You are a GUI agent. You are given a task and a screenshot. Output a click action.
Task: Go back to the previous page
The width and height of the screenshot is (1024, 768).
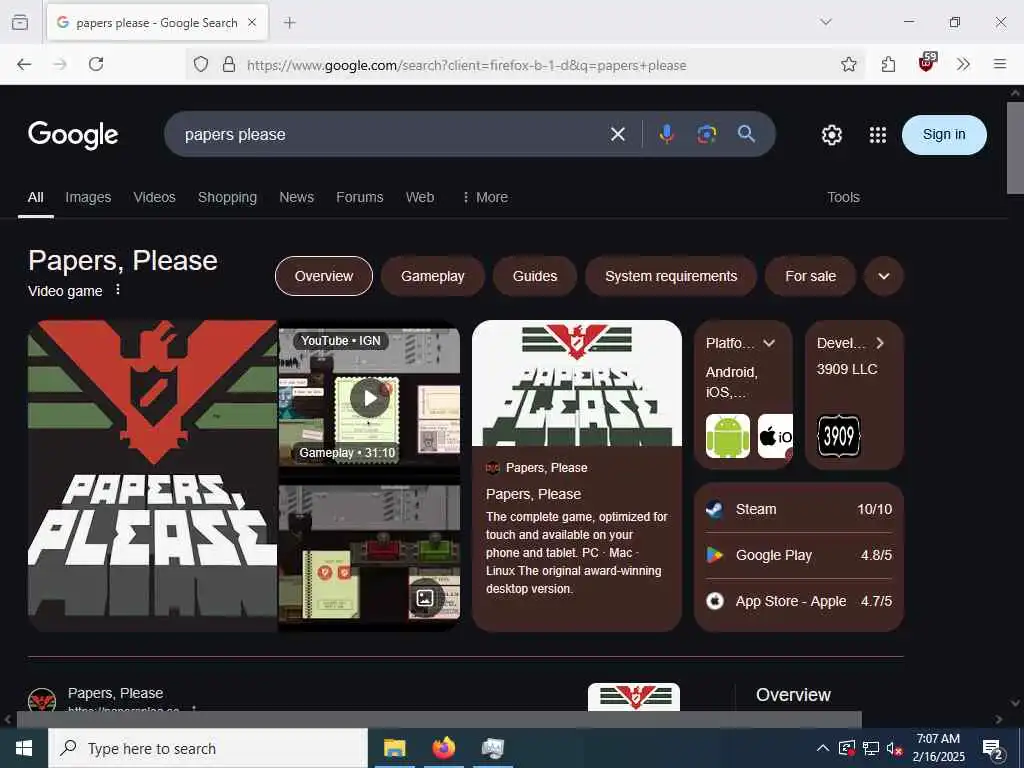(x=24, y=64)
